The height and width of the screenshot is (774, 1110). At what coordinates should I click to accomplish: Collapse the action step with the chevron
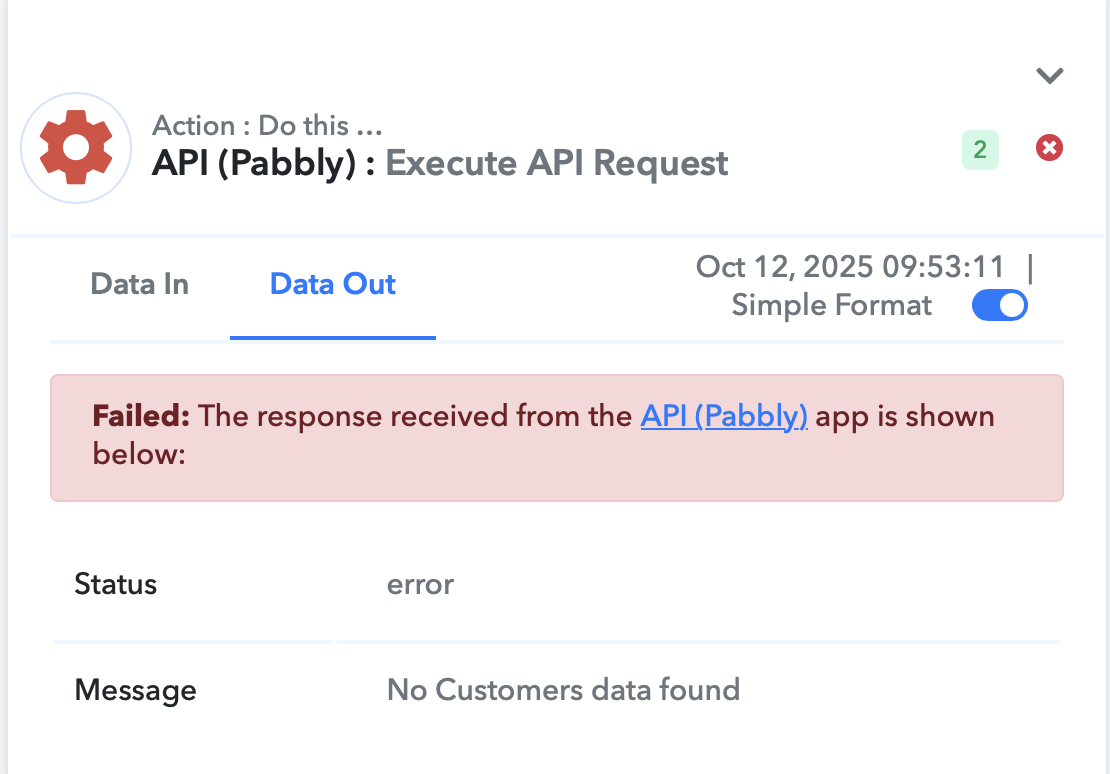click(x=1049, y=75)
